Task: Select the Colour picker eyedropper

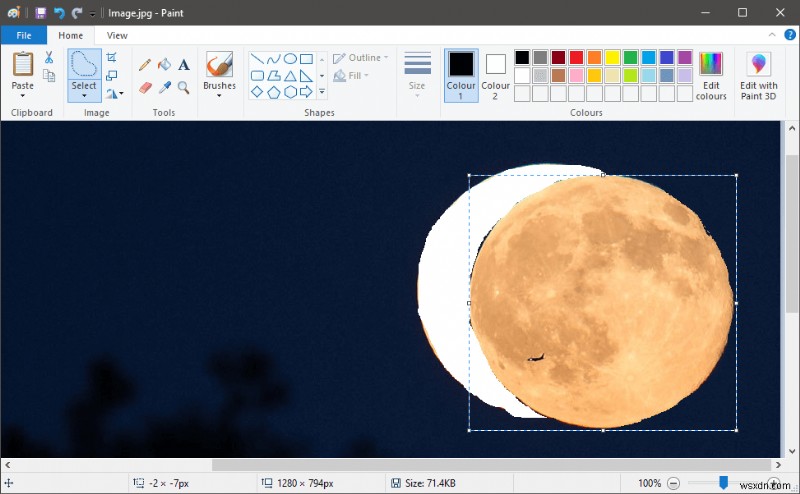Action: click(x=164, y=88)
